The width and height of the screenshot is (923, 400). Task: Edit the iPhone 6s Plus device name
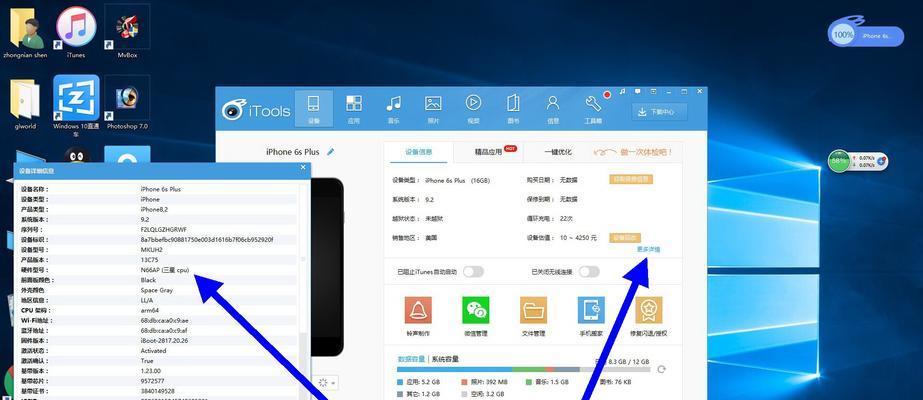[x=331, y=152]
